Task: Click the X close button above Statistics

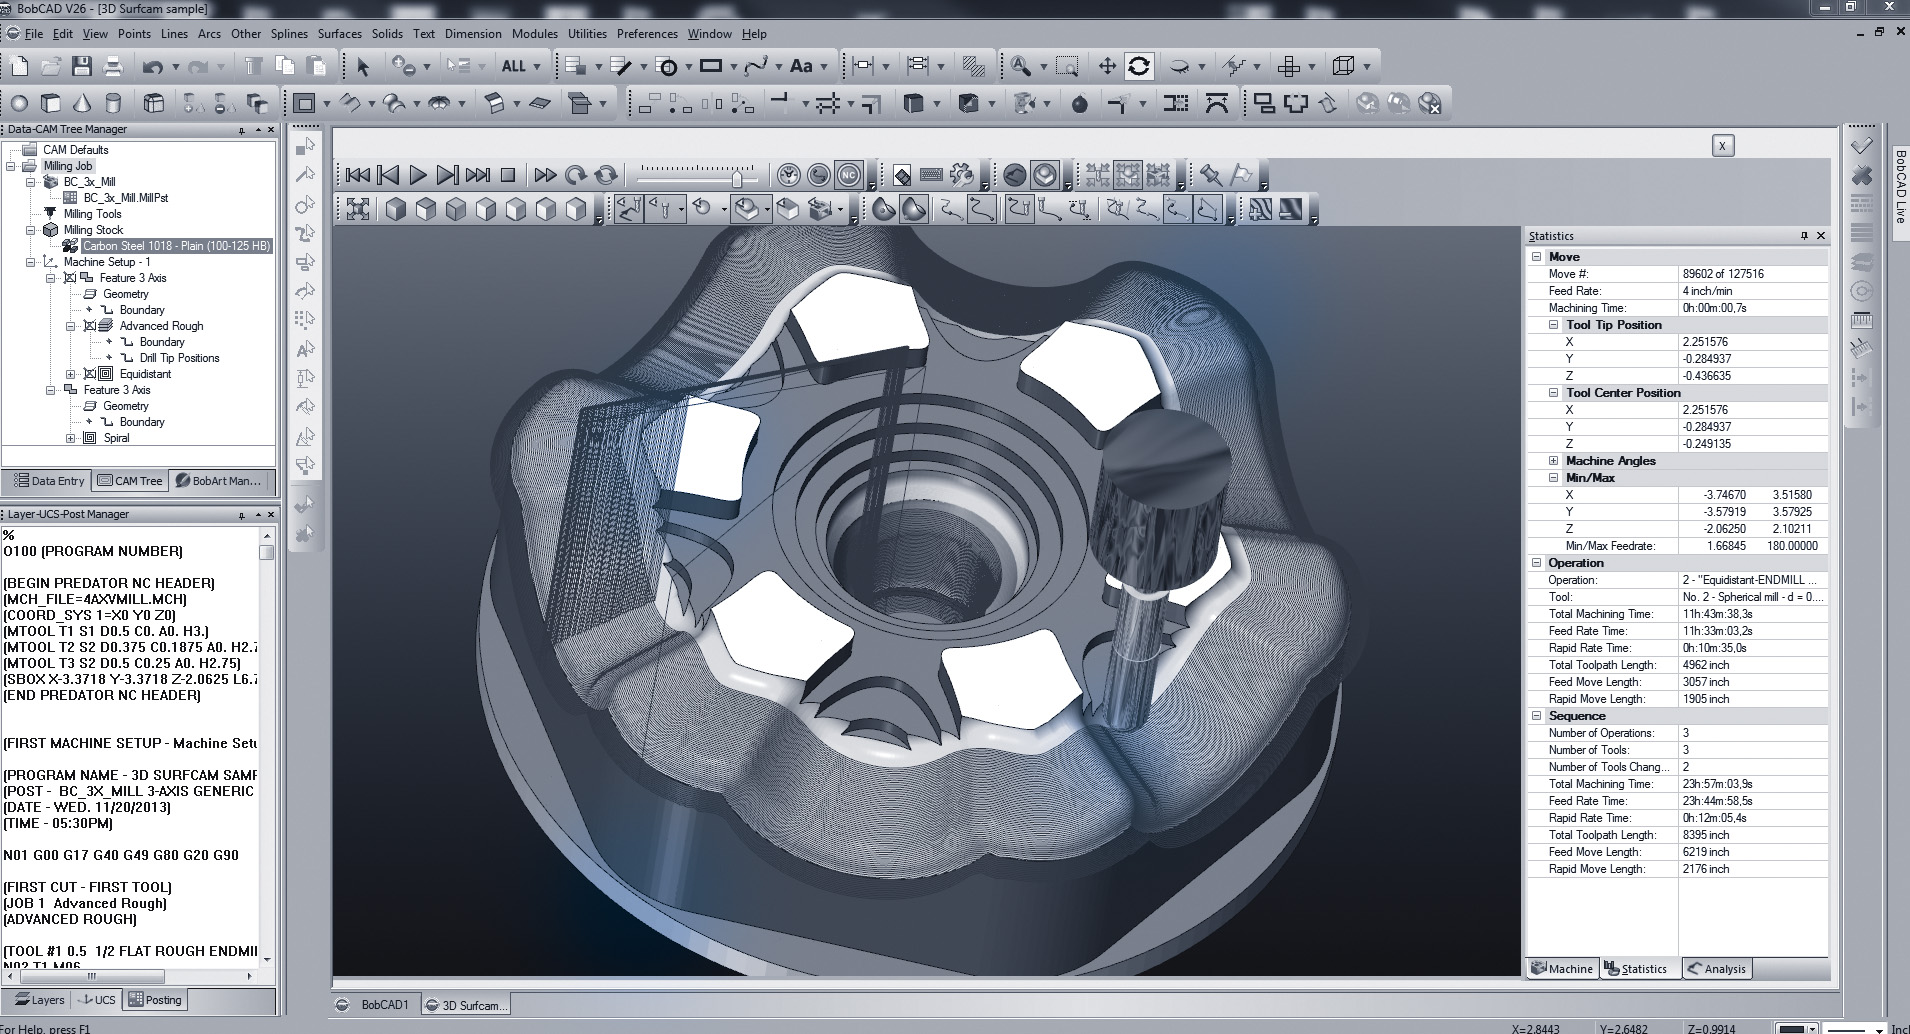Action: (x=1722, y=146)
